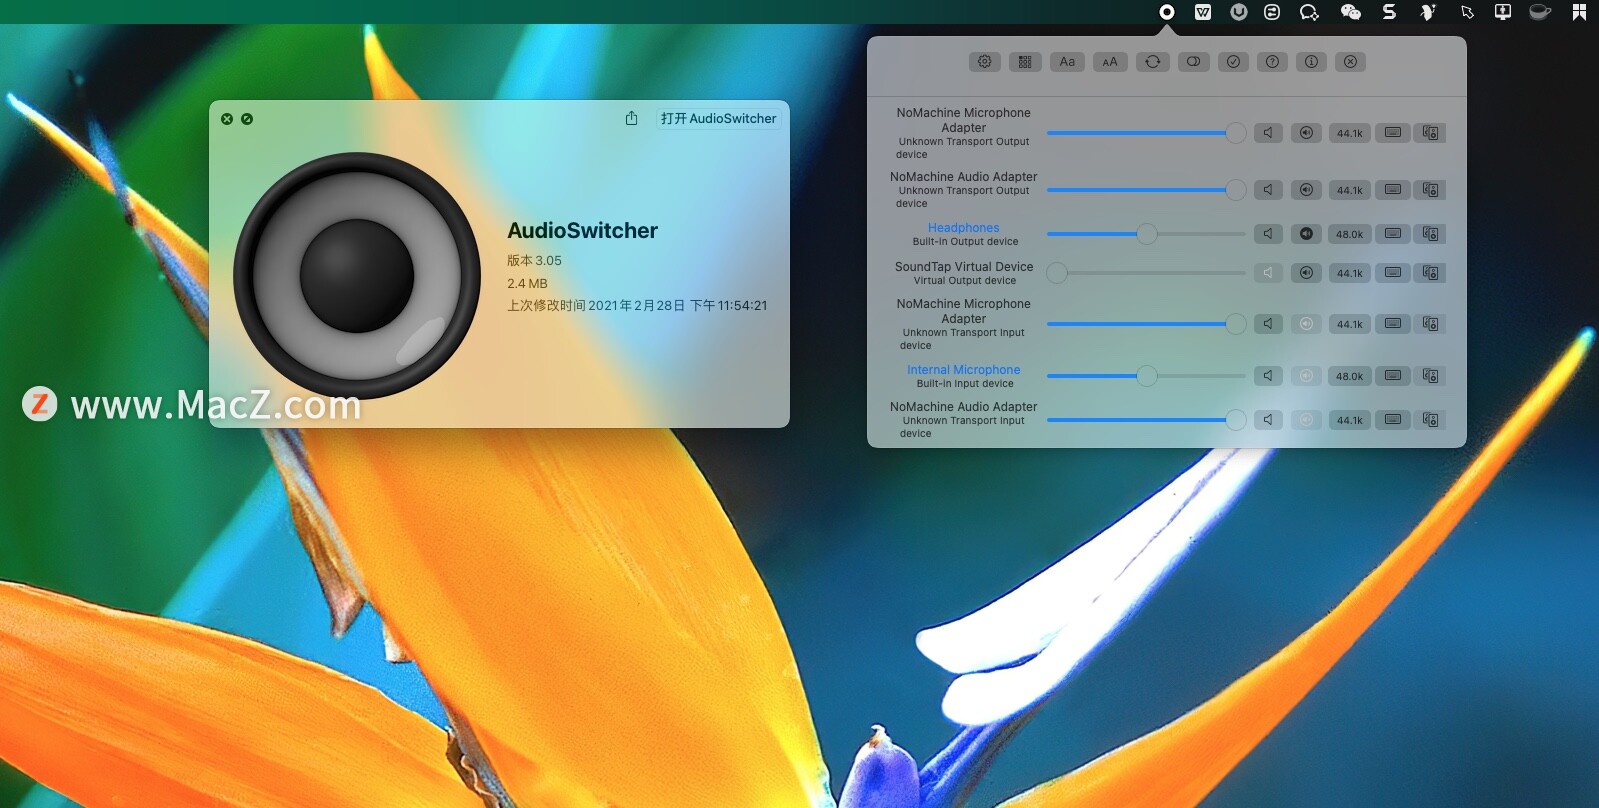Set SoundTap Virtual Device as sound output
Viewport: 1599px width, 808px height.
(1306, 273)
